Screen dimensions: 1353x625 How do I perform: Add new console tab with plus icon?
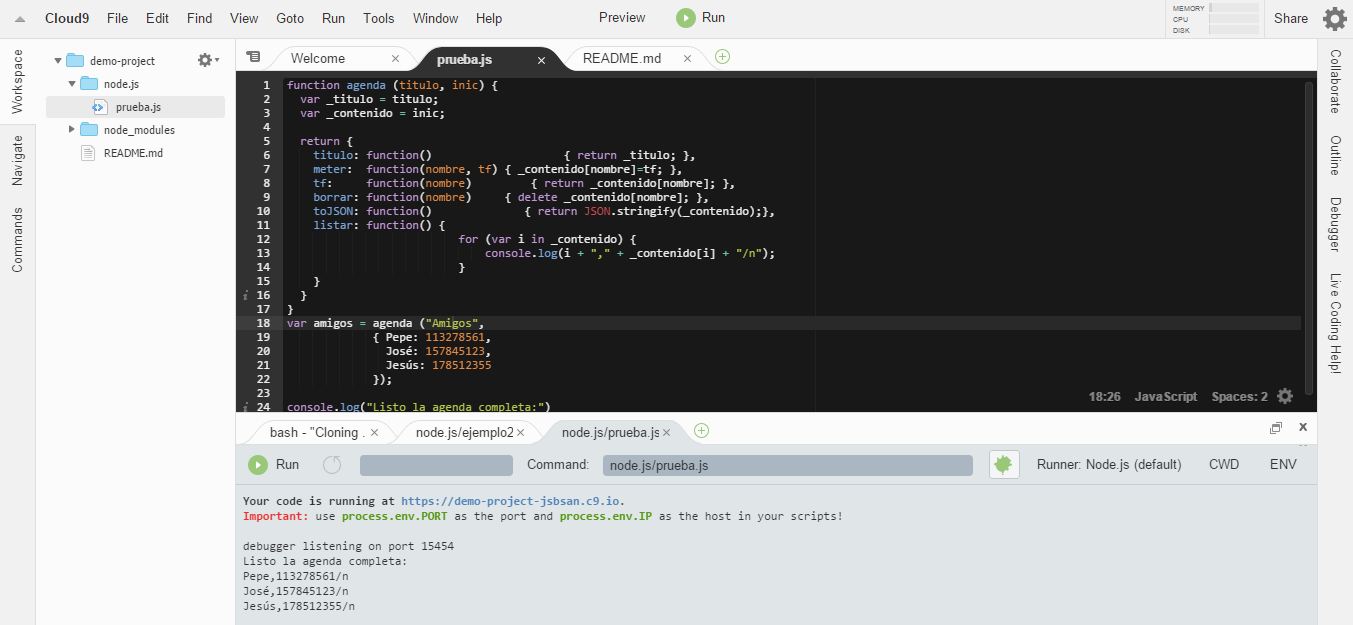point(701,430)
